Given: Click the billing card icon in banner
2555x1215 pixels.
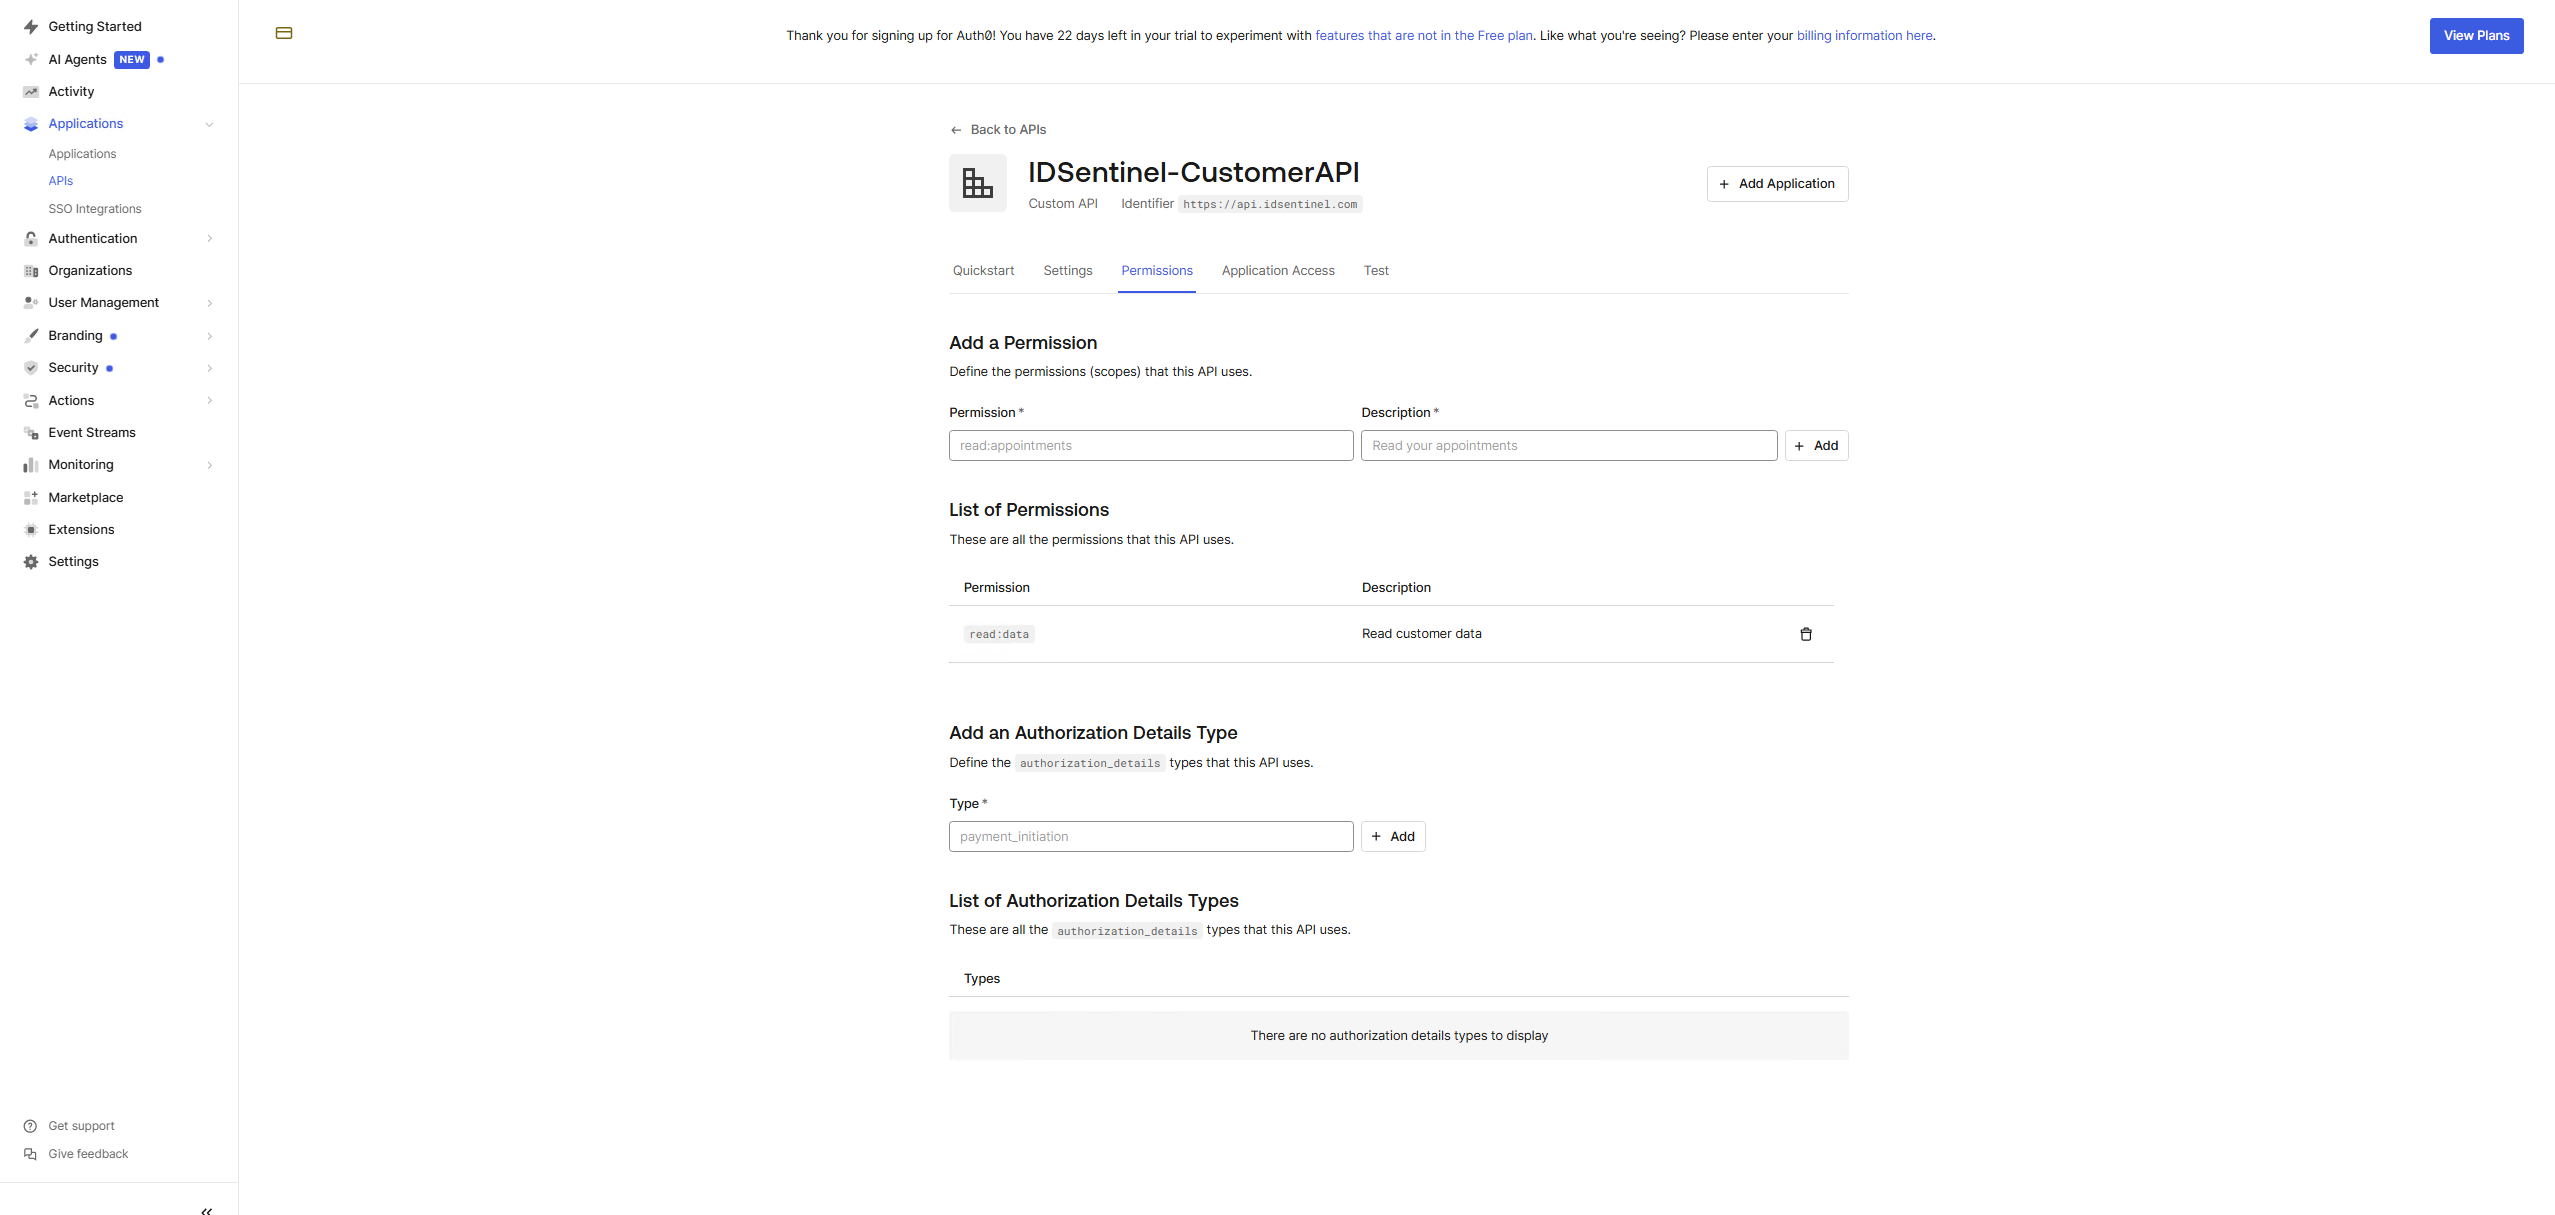Looking at the screenshot, I should pyautogui.click(x=284, y=33).
